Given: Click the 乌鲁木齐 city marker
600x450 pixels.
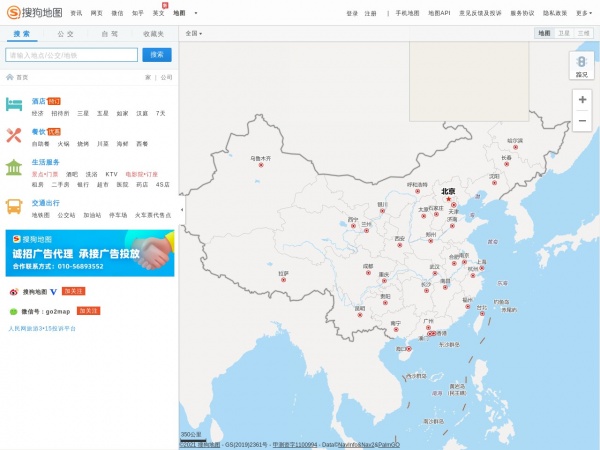Looking at the screenshot, I should [x=261, y=165].
